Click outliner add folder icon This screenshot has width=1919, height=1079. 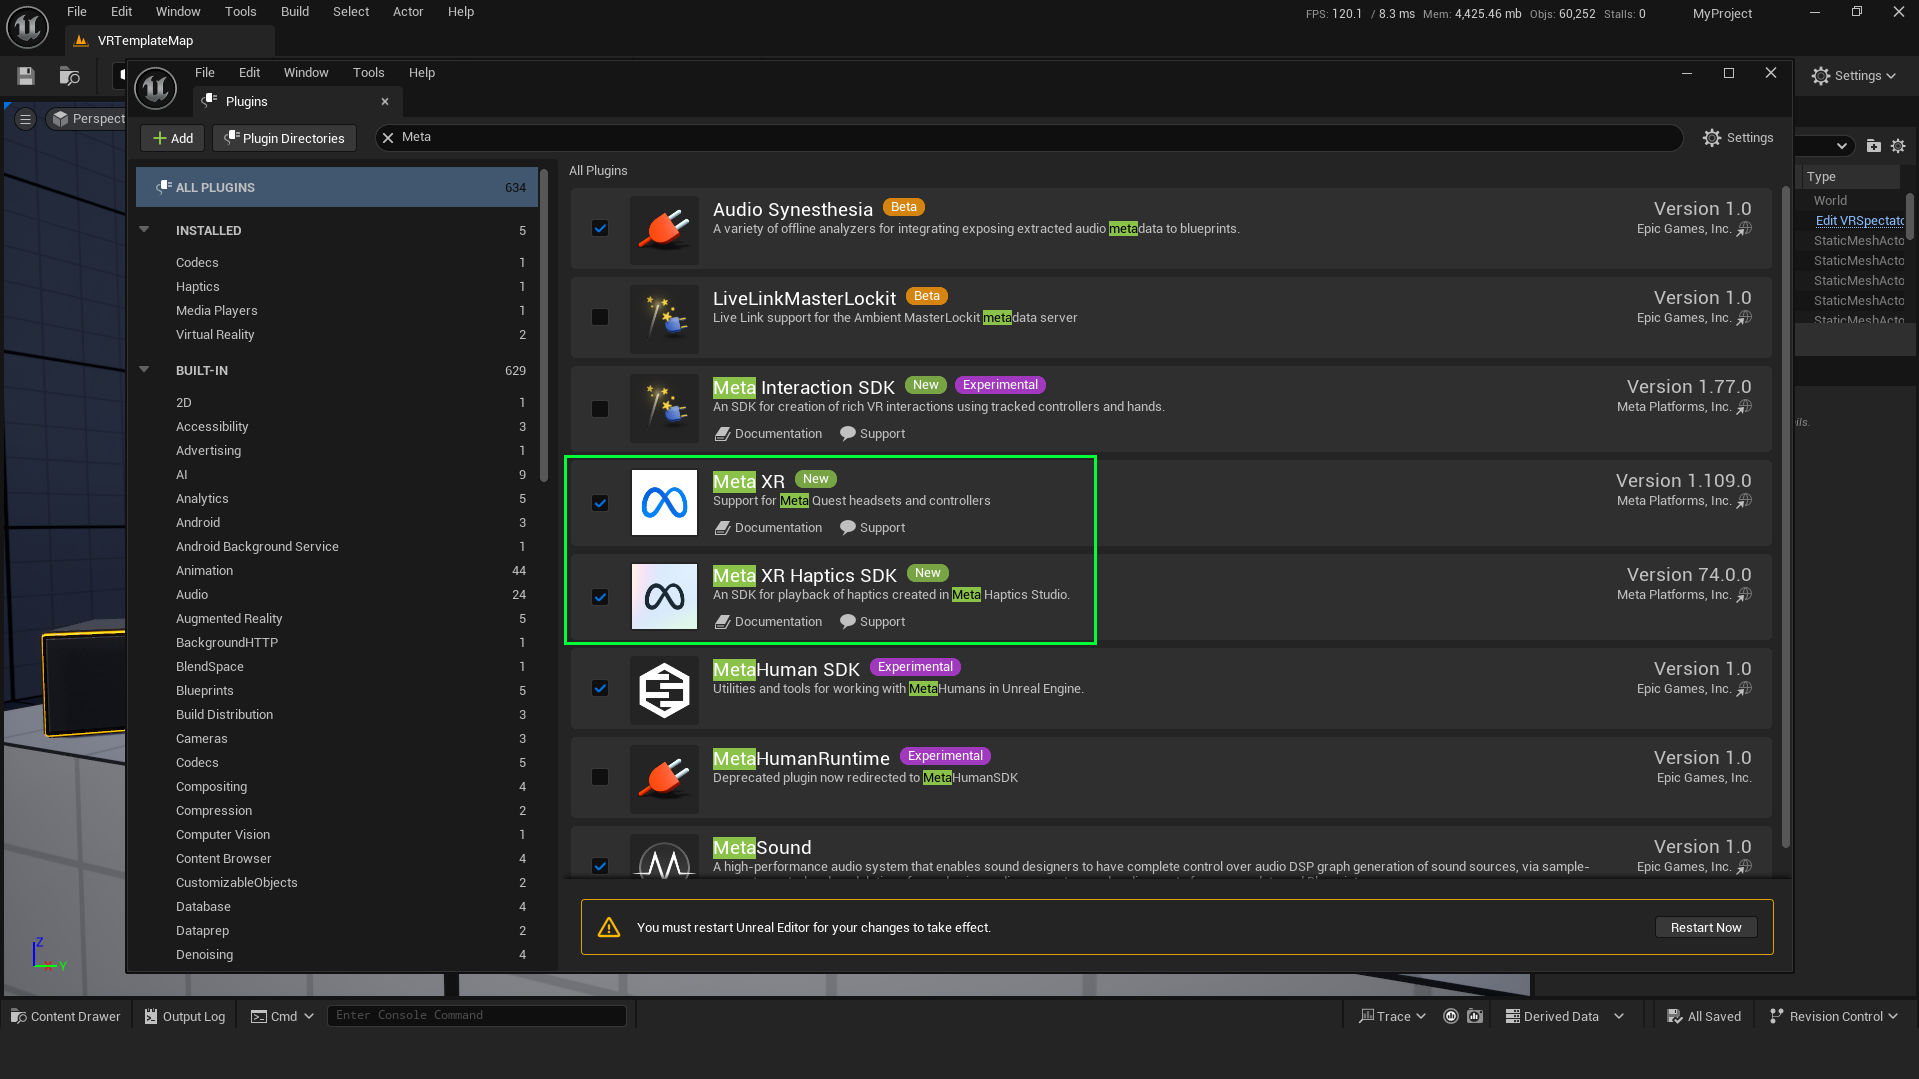(x=1873, y=146)
